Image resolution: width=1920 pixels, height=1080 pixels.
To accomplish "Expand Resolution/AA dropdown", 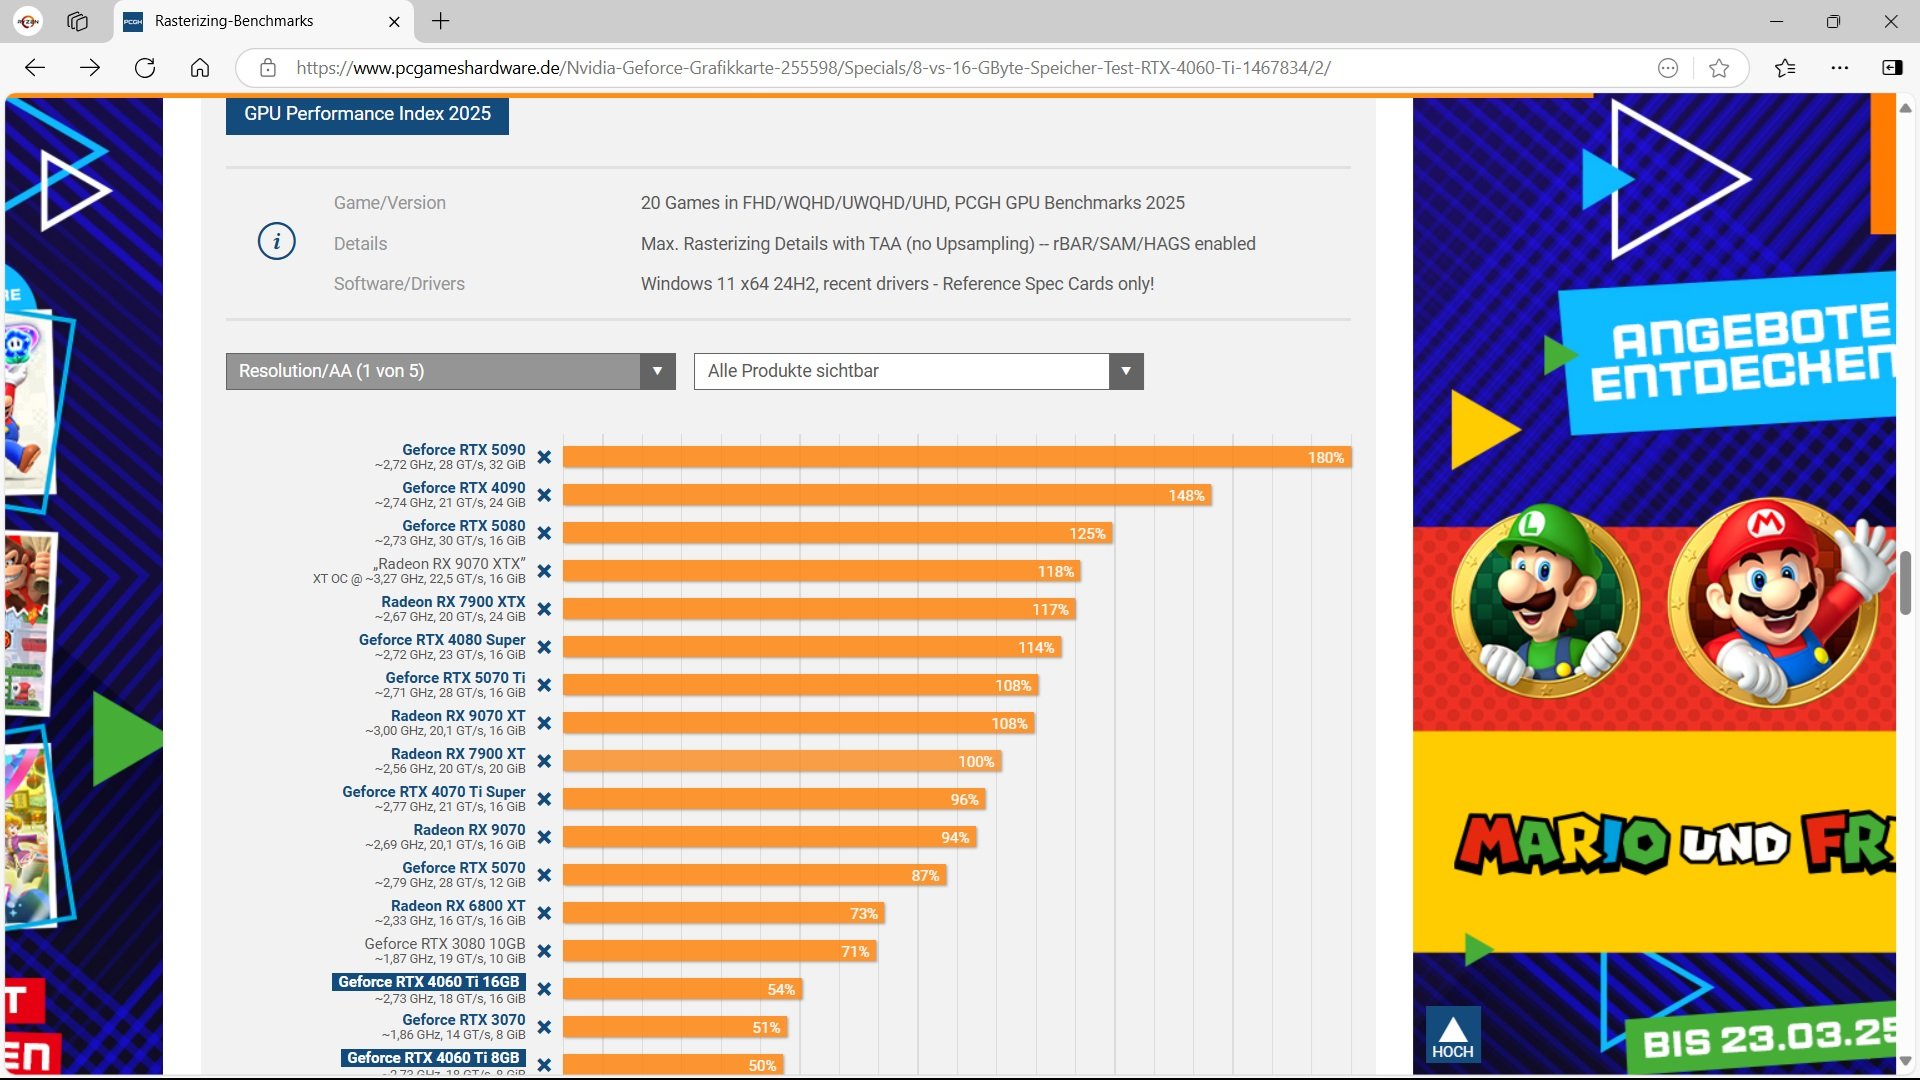I will [450, 371].
